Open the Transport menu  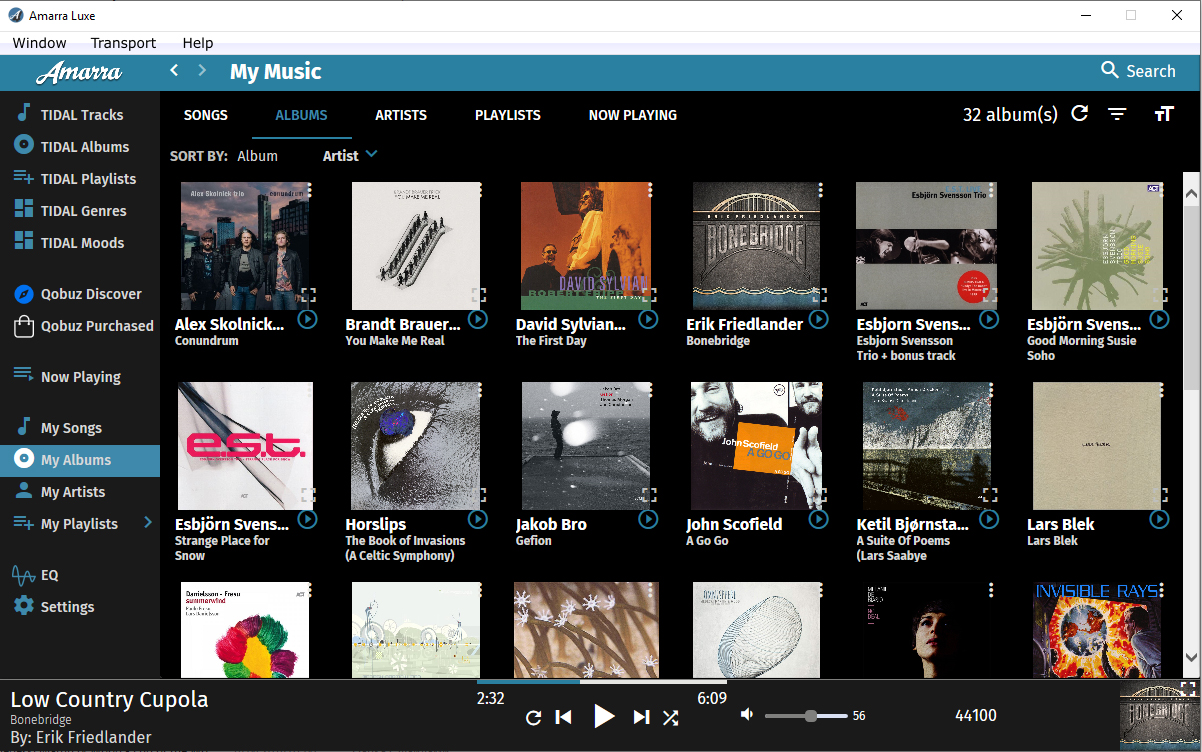(x=123, y=43)
